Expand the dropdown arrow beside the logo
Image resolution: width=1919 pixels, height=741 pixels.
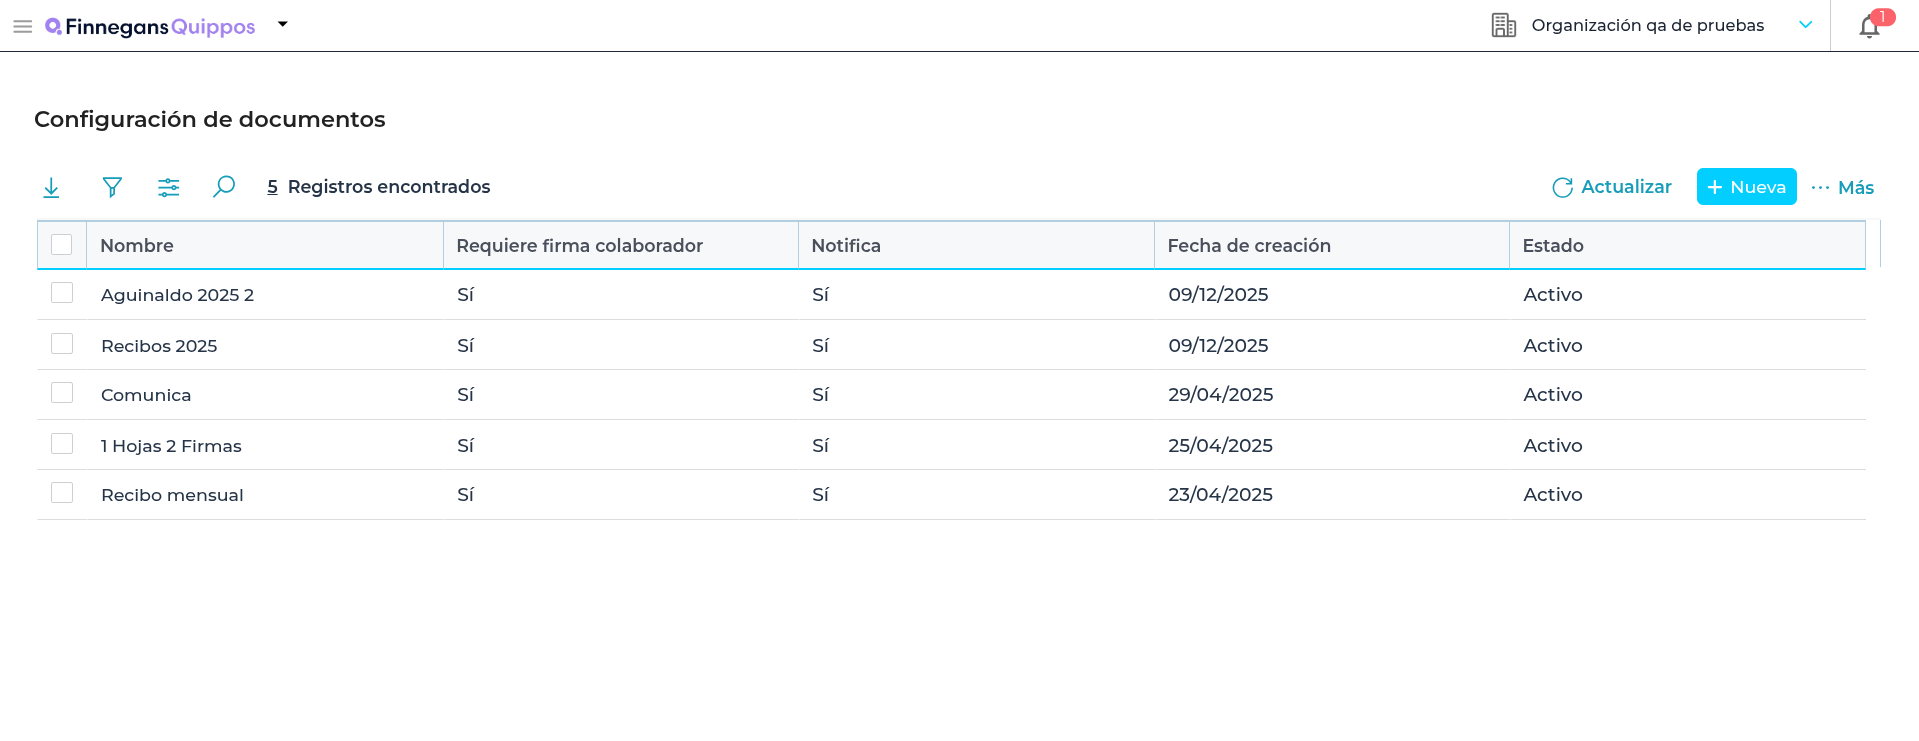tap(283, 25)
